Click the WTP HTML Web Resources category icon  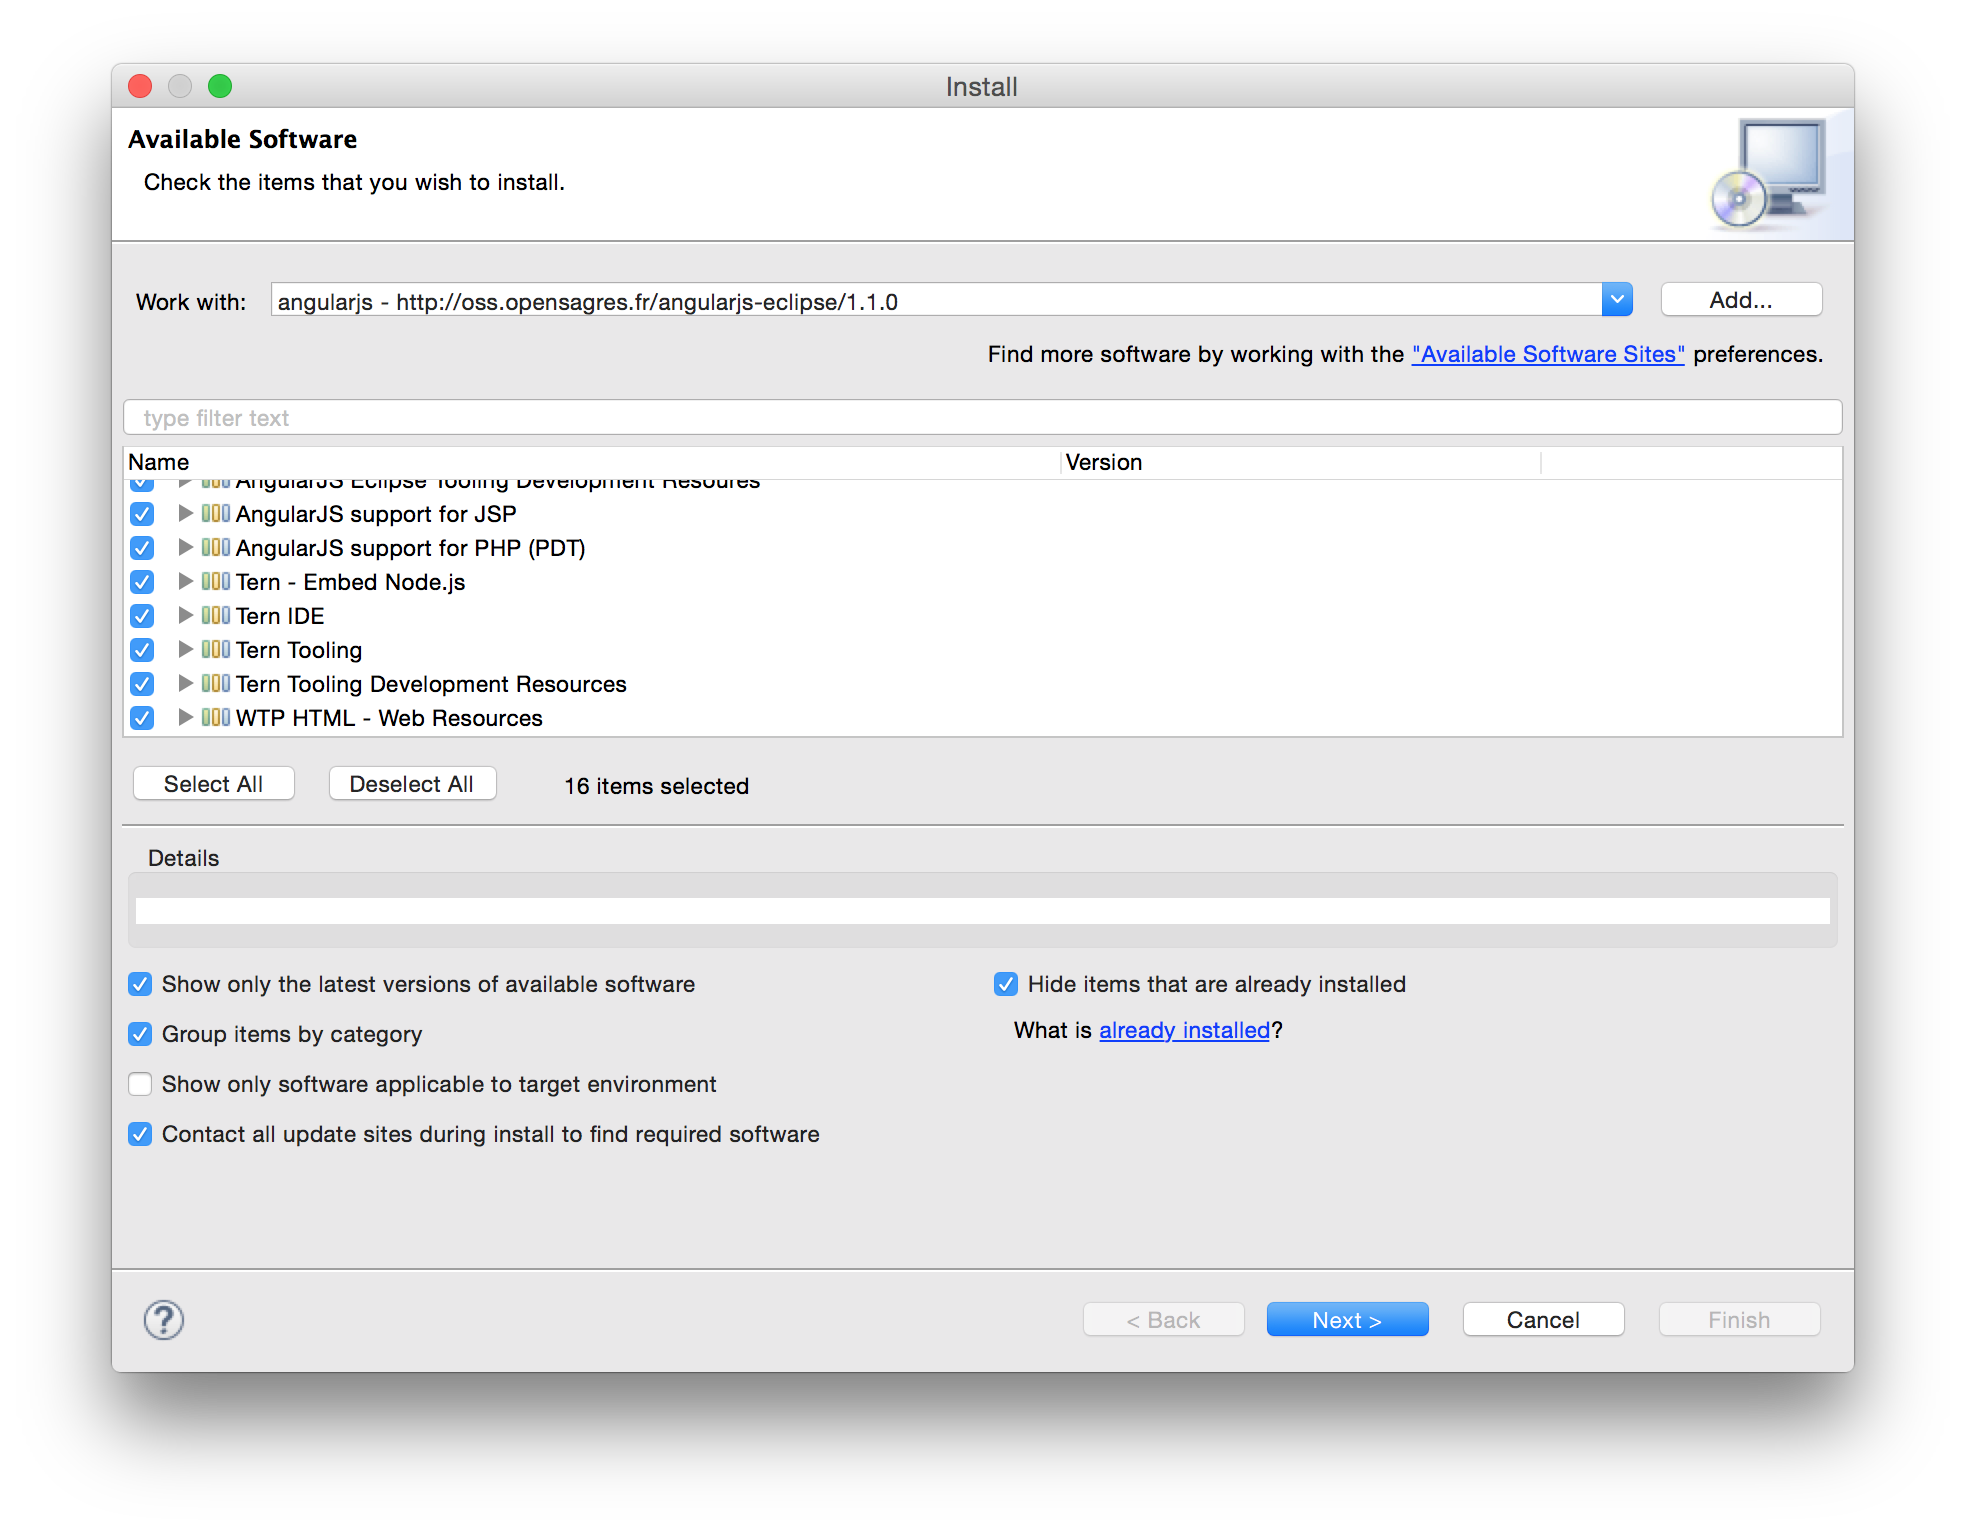(x=215, y=717)
